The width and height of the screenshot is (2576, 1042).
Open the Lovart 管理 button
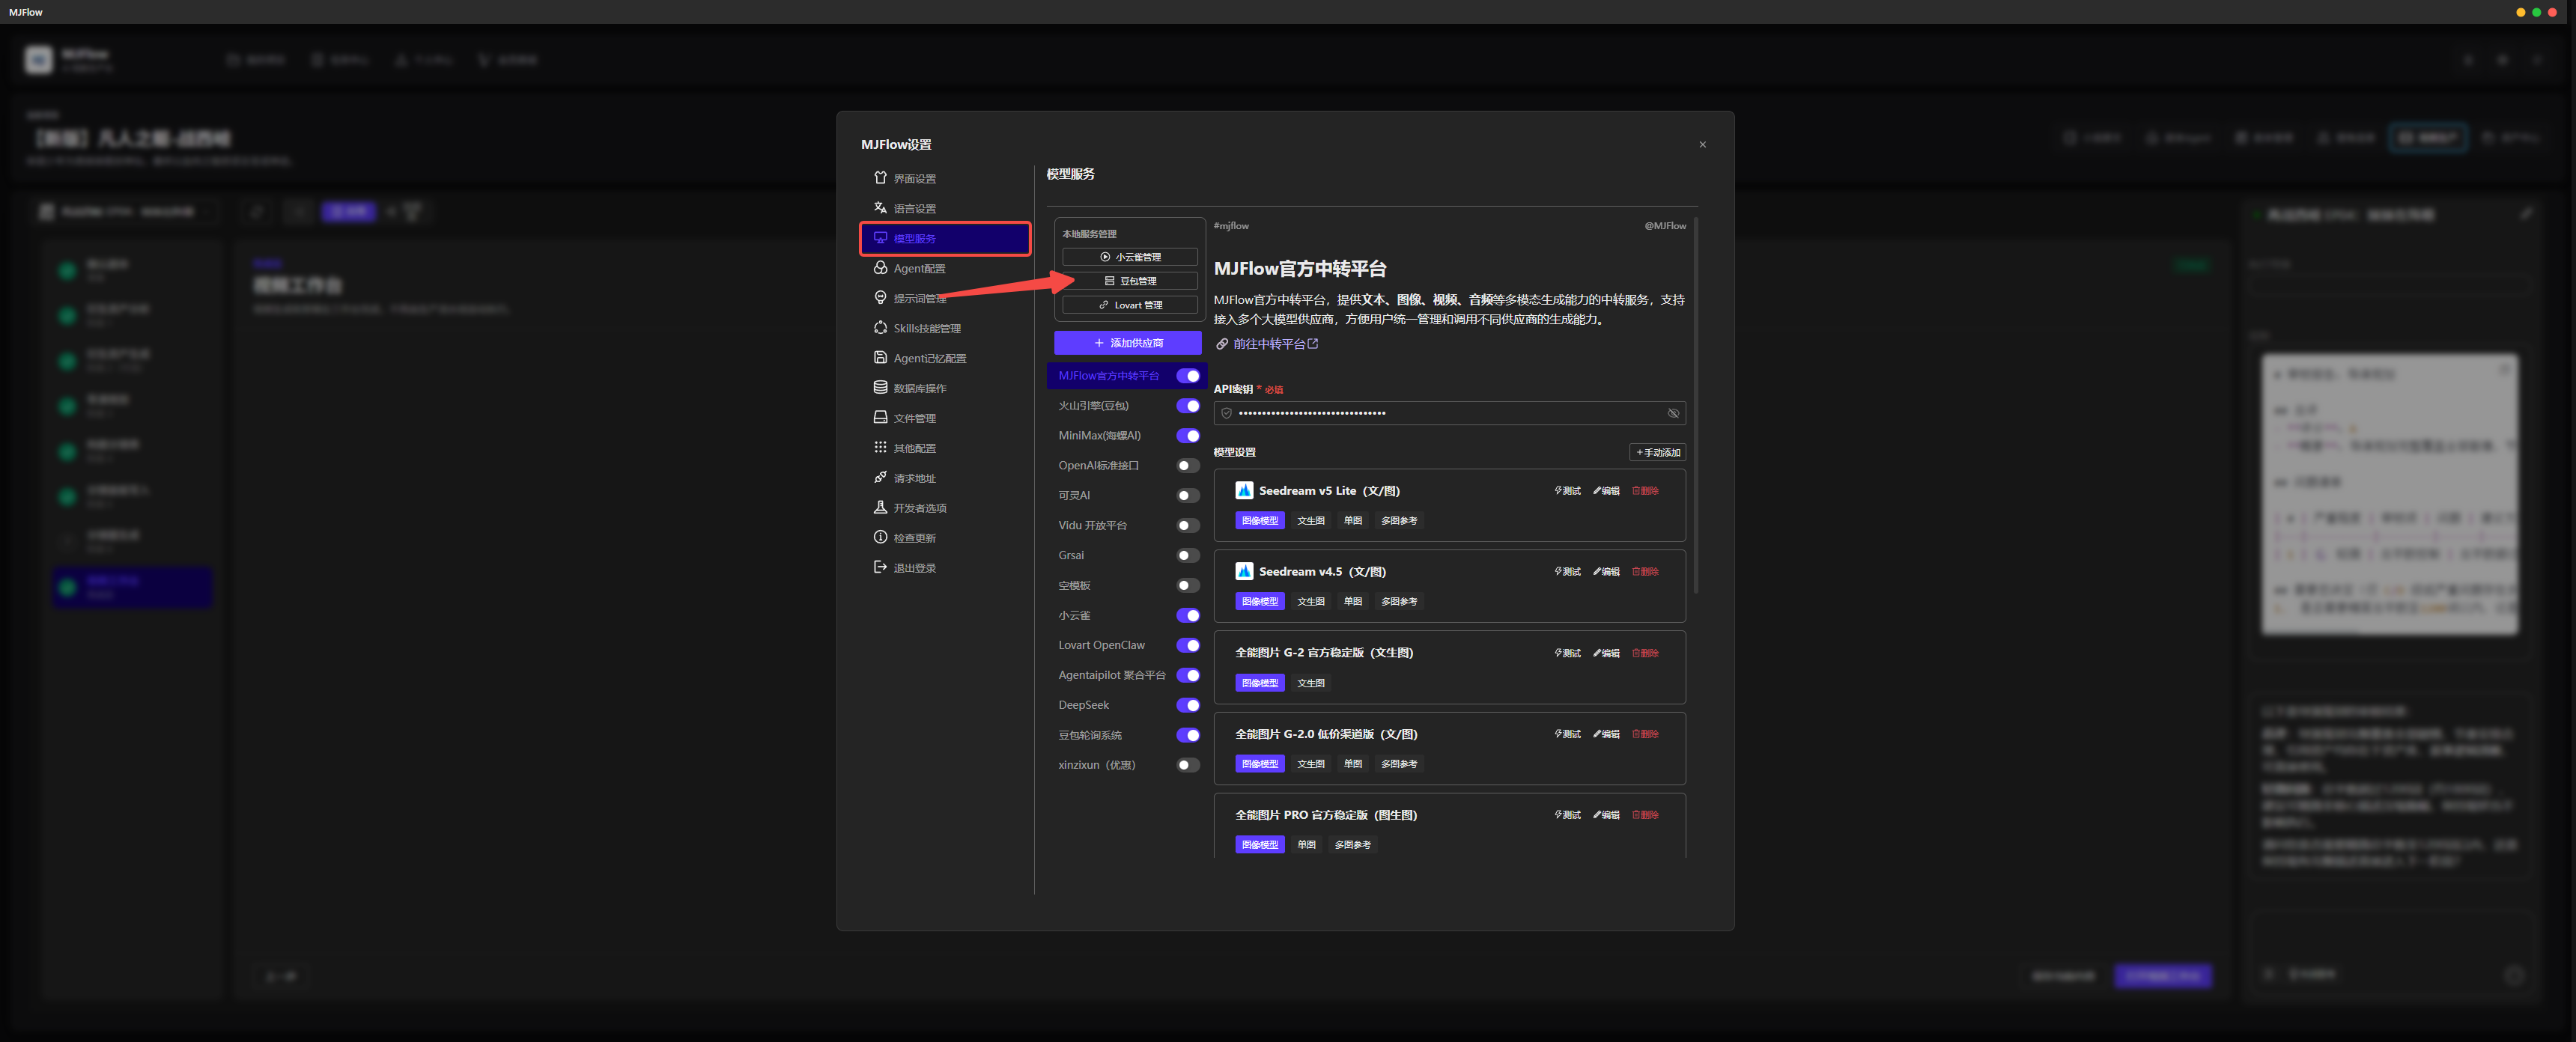point(1130,305)
